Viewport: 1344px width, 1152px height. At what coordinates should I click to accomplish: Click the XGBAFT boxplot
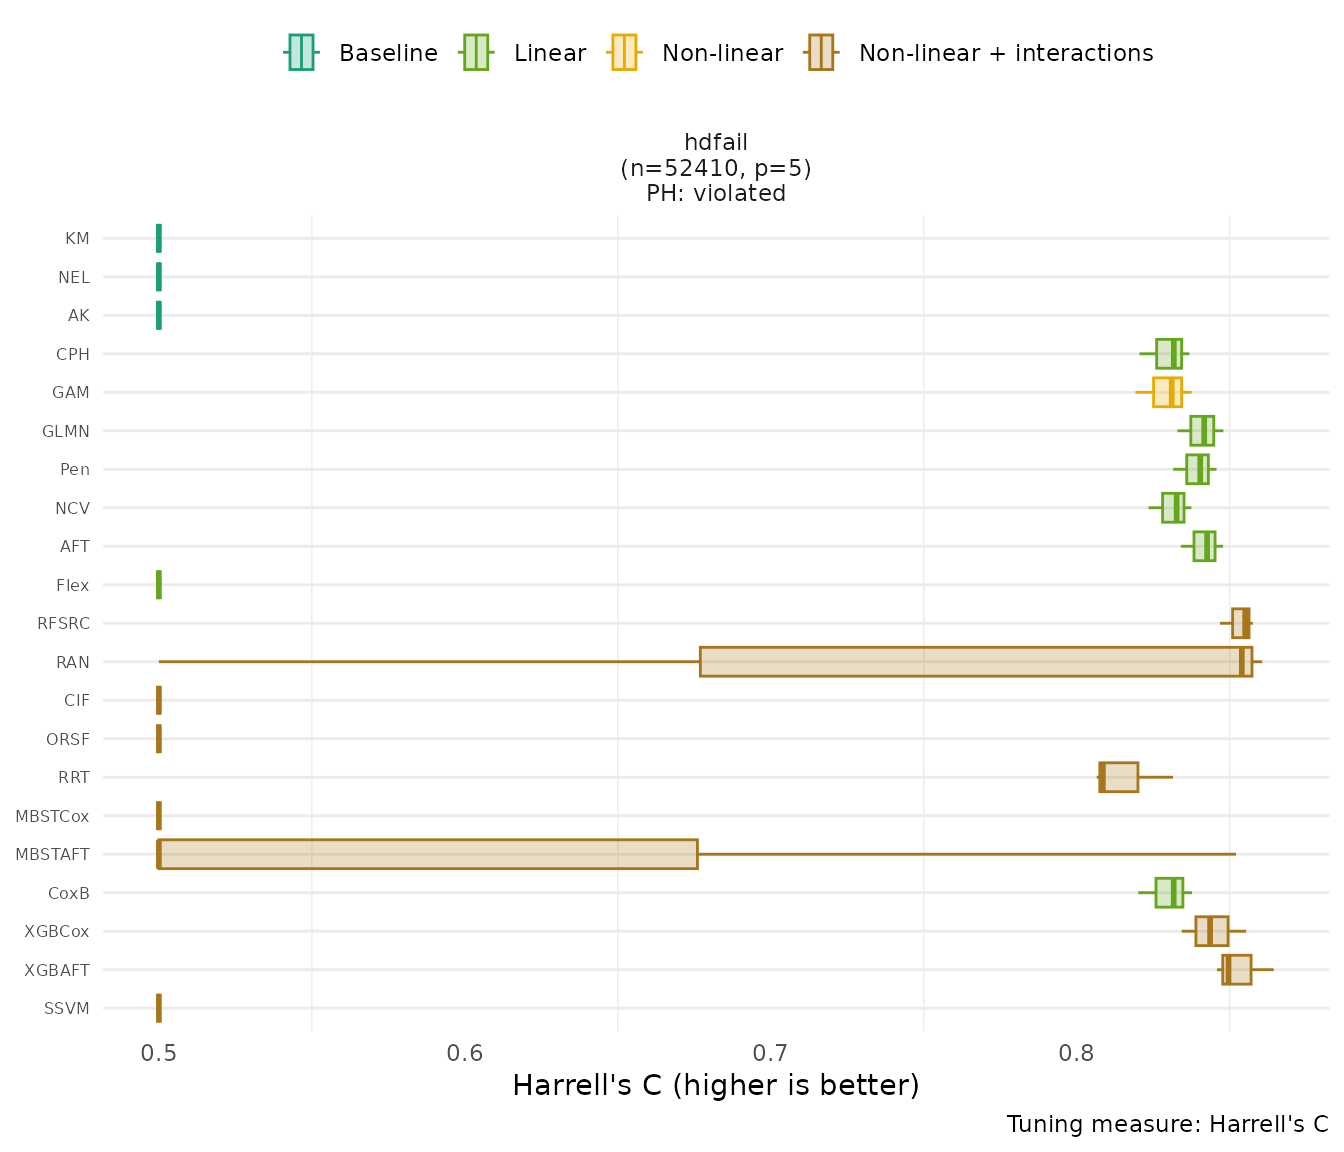pos(1236,970)
